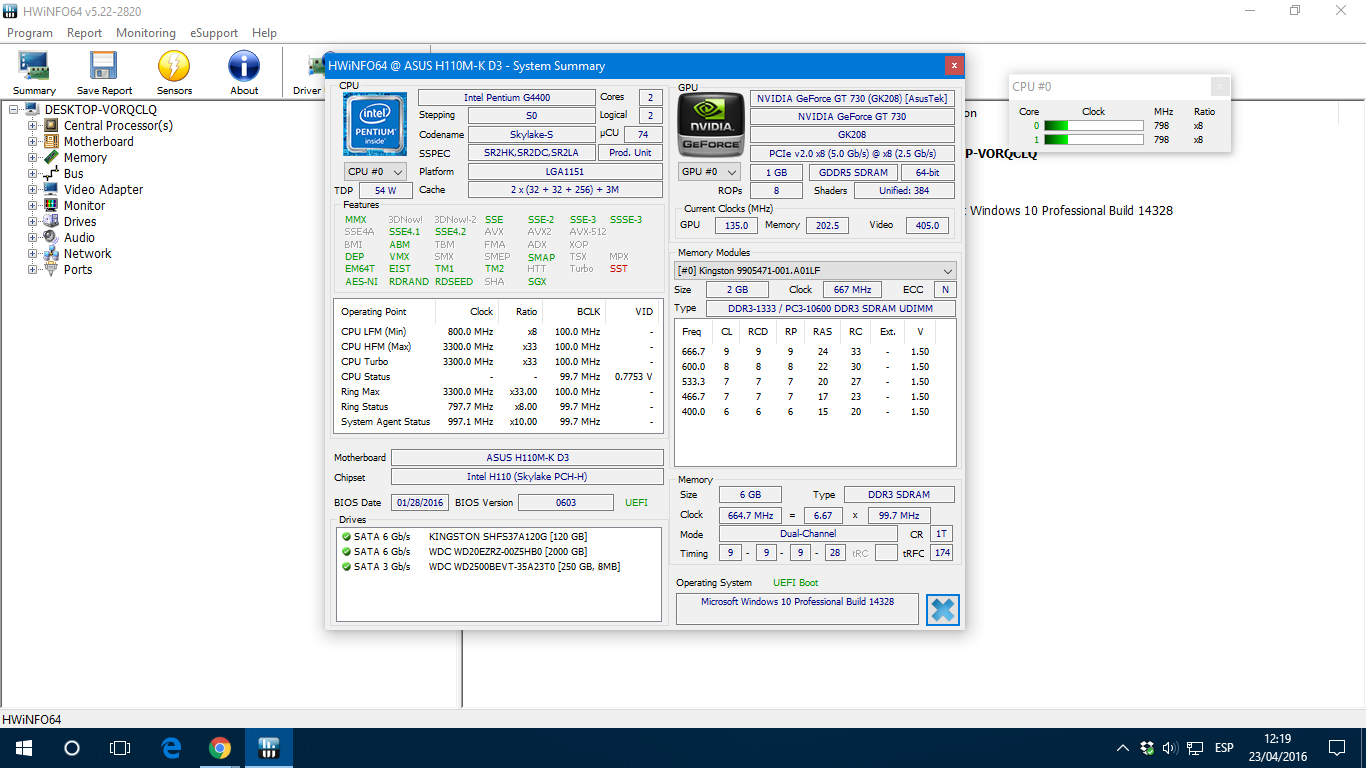The width and height of the screenshot is (1366, 768).
Task: Click the HWiNFO taskbar icon
Action: click(x=268, y=748)
